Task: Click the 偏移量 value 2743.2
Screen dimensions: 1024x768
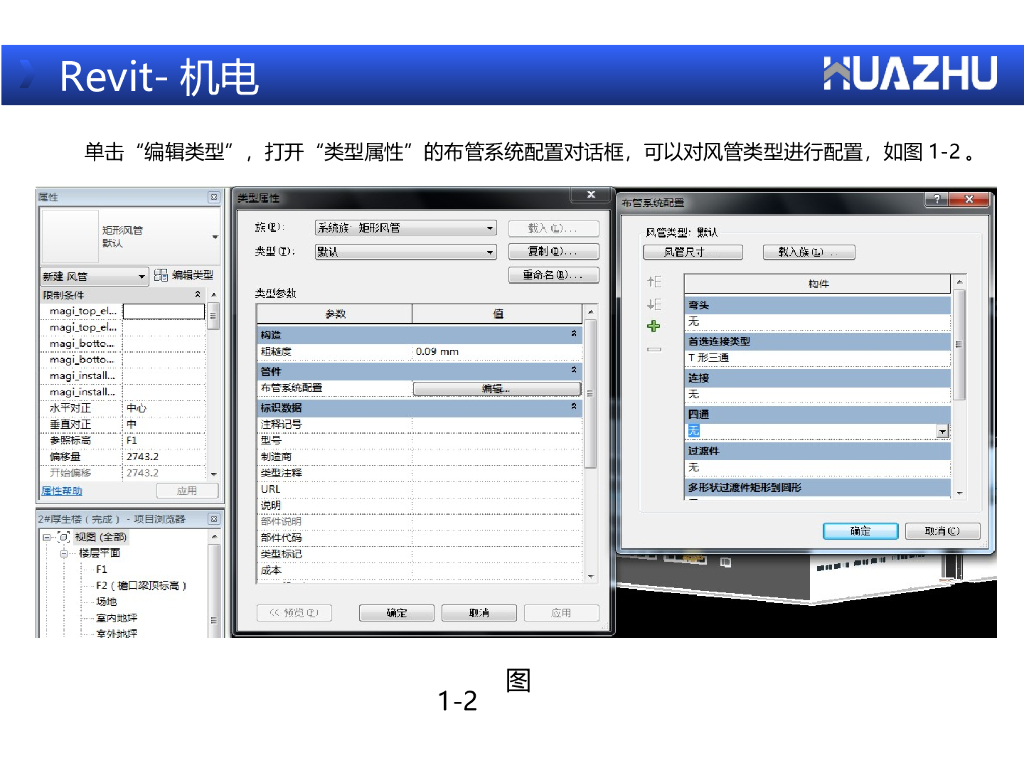Action: pos(164,456)
